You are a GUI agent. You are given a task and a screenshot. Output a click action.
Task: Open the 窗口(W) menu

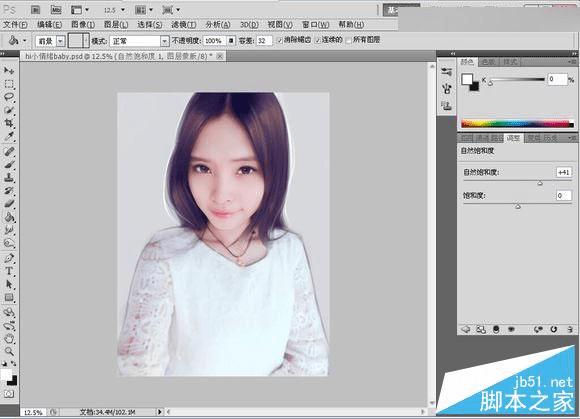(316, 25)
